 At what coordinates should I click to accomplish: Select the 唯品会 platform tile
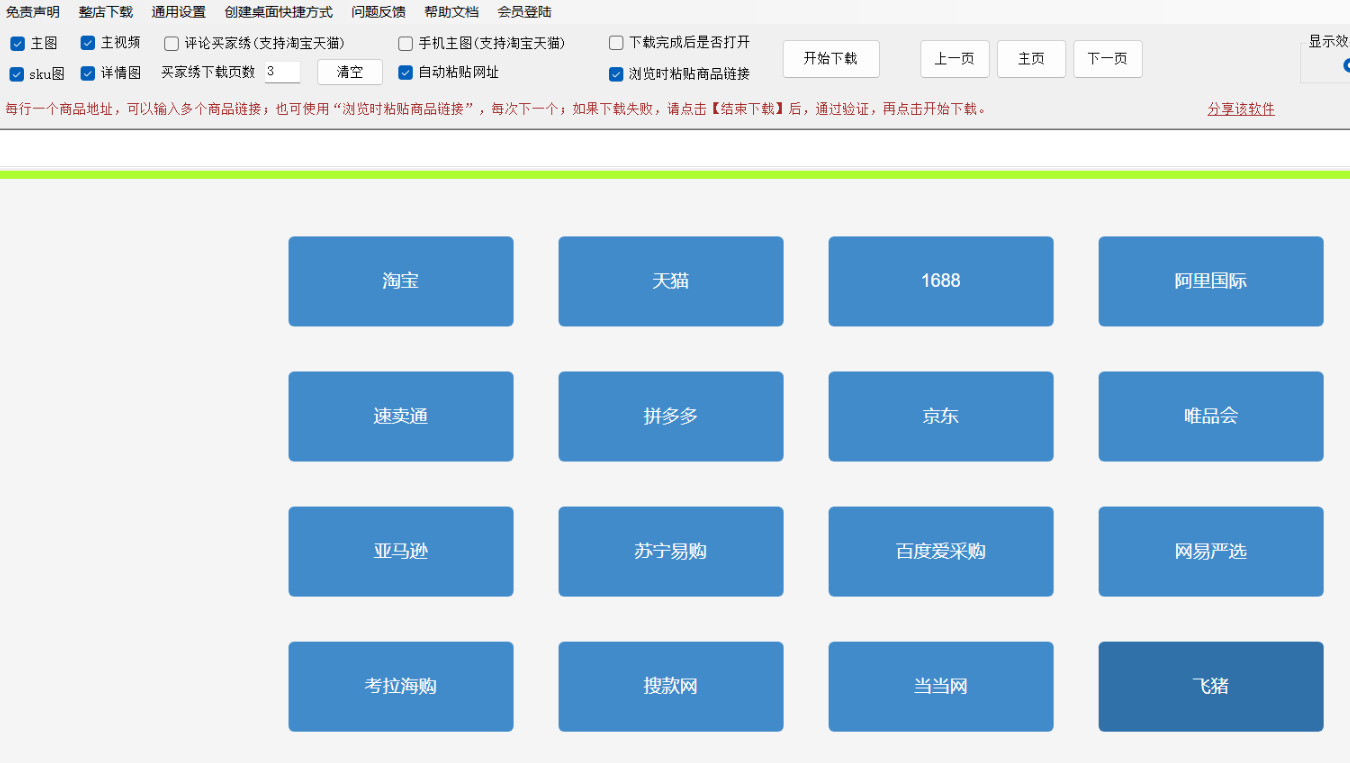click(1211, 416)
